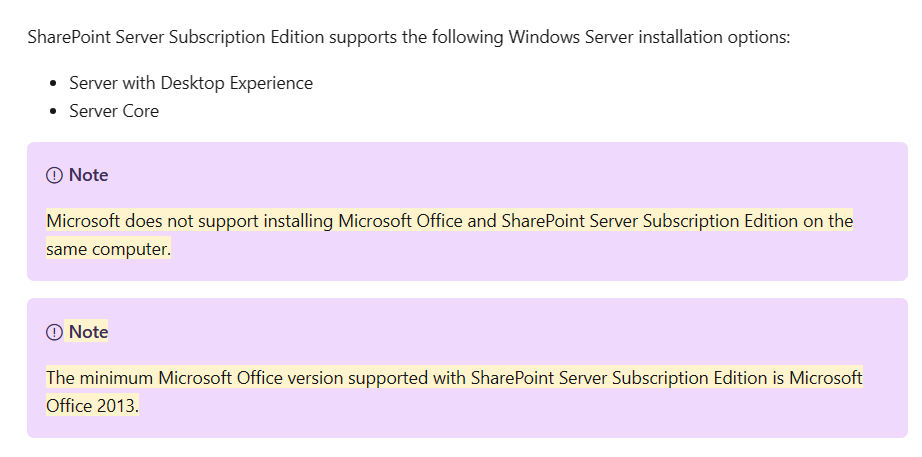This screenshot has height=457, width=922.
Task: Click the info icon in the first Note
Action: (54, 175)
